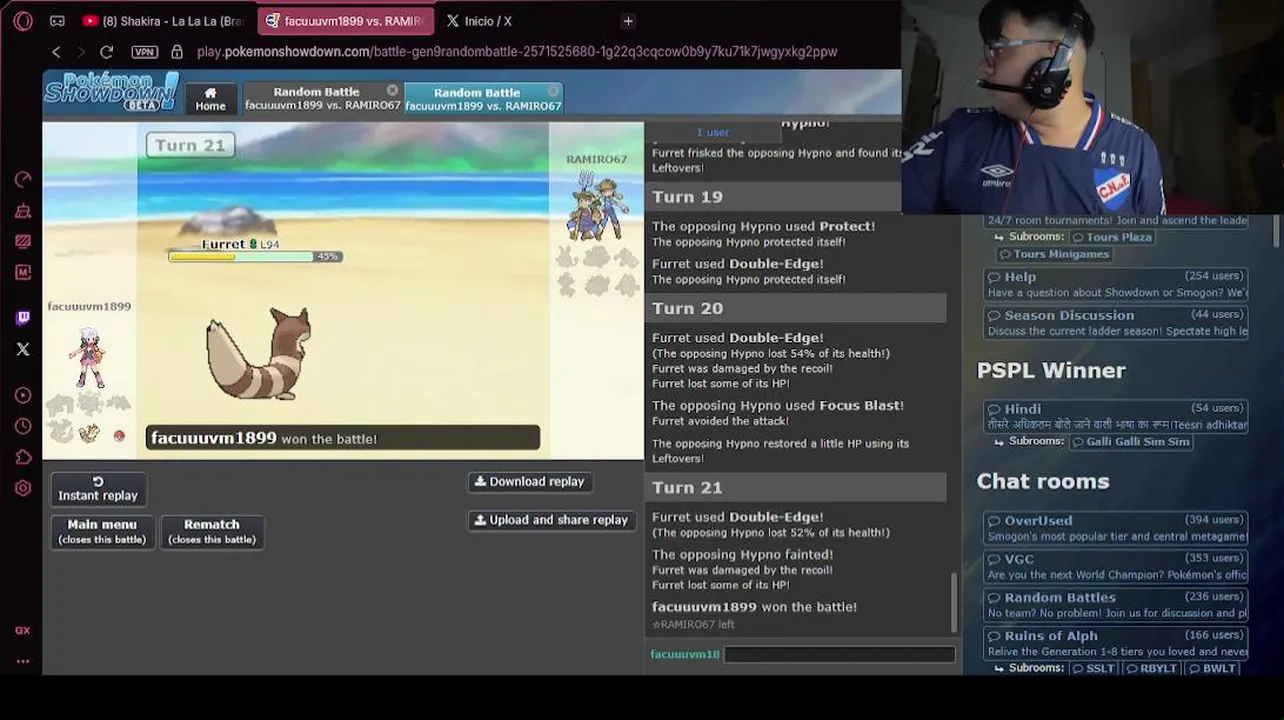Image resolution: width=1284 pixels, height=720 pixels.
Task: Click Main menu button
Action: (102, 531)
